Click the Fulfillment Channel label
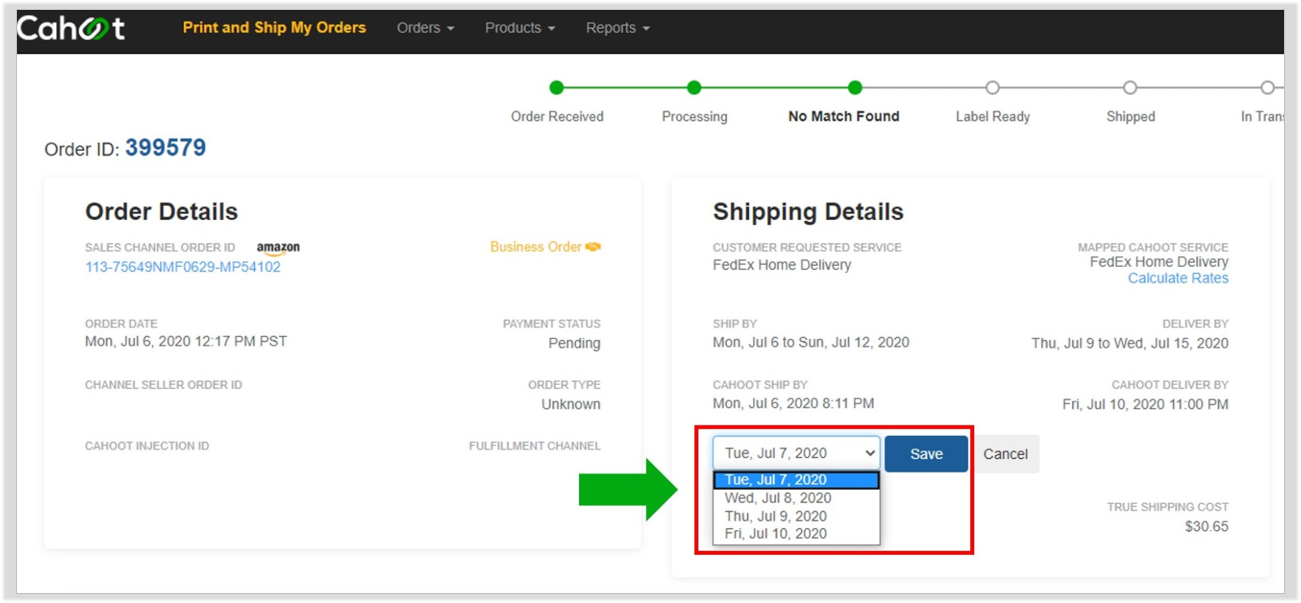Viewport: 1301px width, 603px height. pyautogui.click(x=535, y=446)
